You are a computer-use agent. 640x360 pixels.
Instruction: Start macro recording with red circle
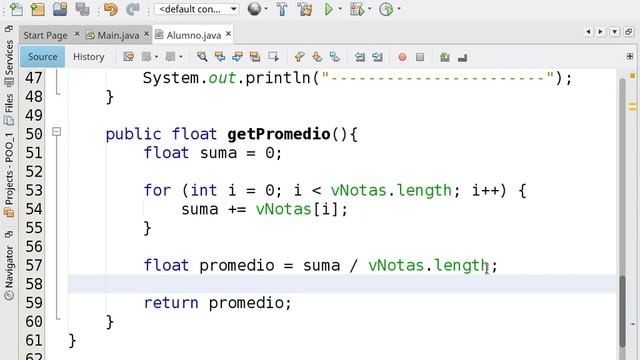pos(402,57)
